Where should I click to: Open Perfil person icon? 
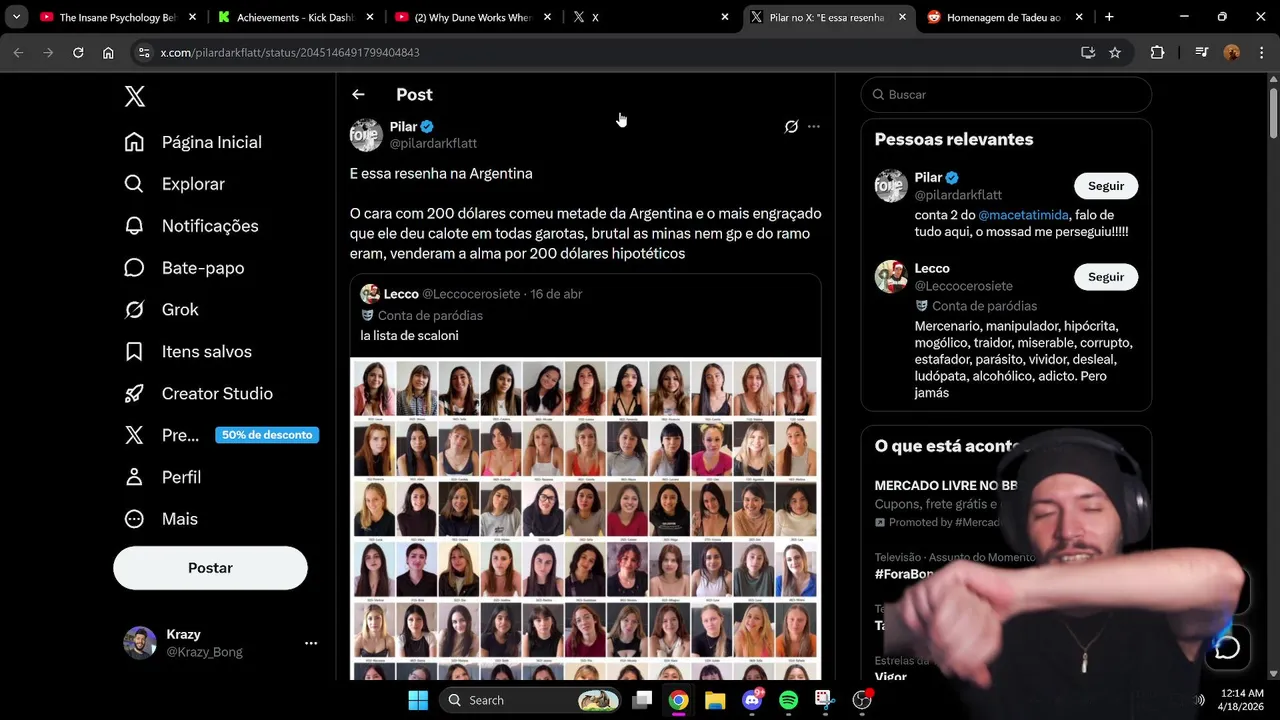134,477
